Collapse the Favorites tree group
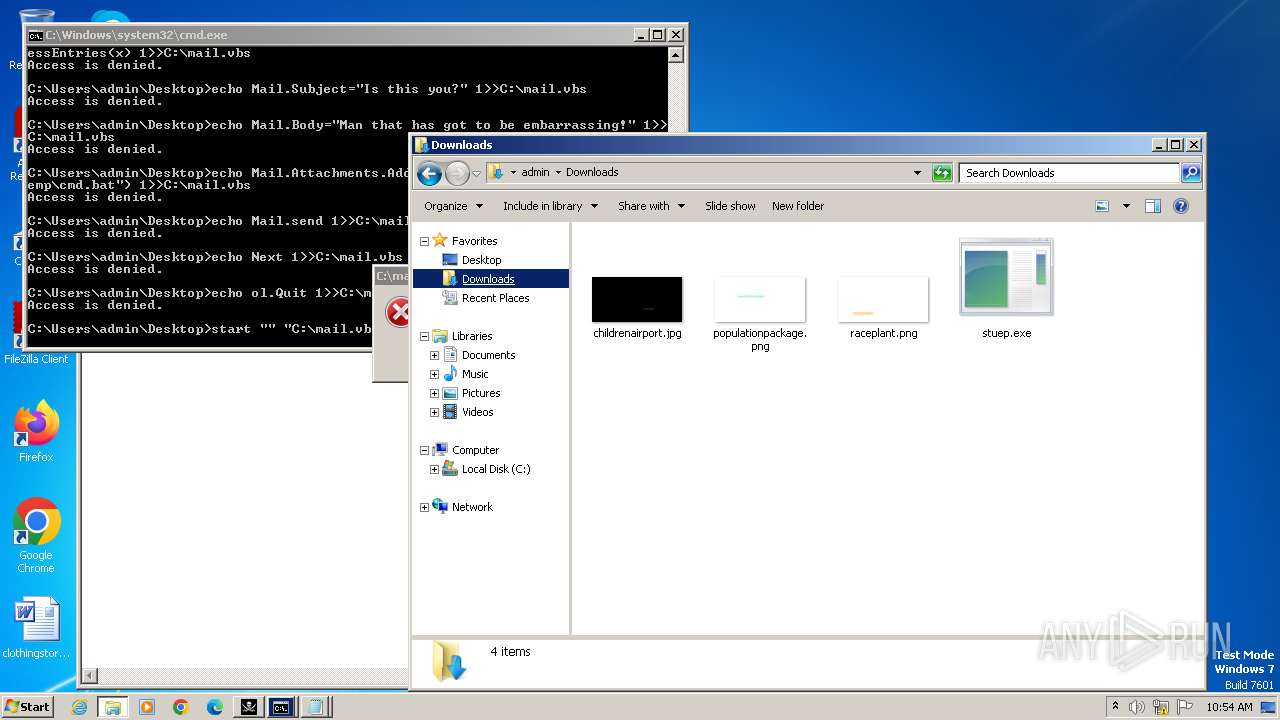Screen dimensions: 1280x720 424,241
